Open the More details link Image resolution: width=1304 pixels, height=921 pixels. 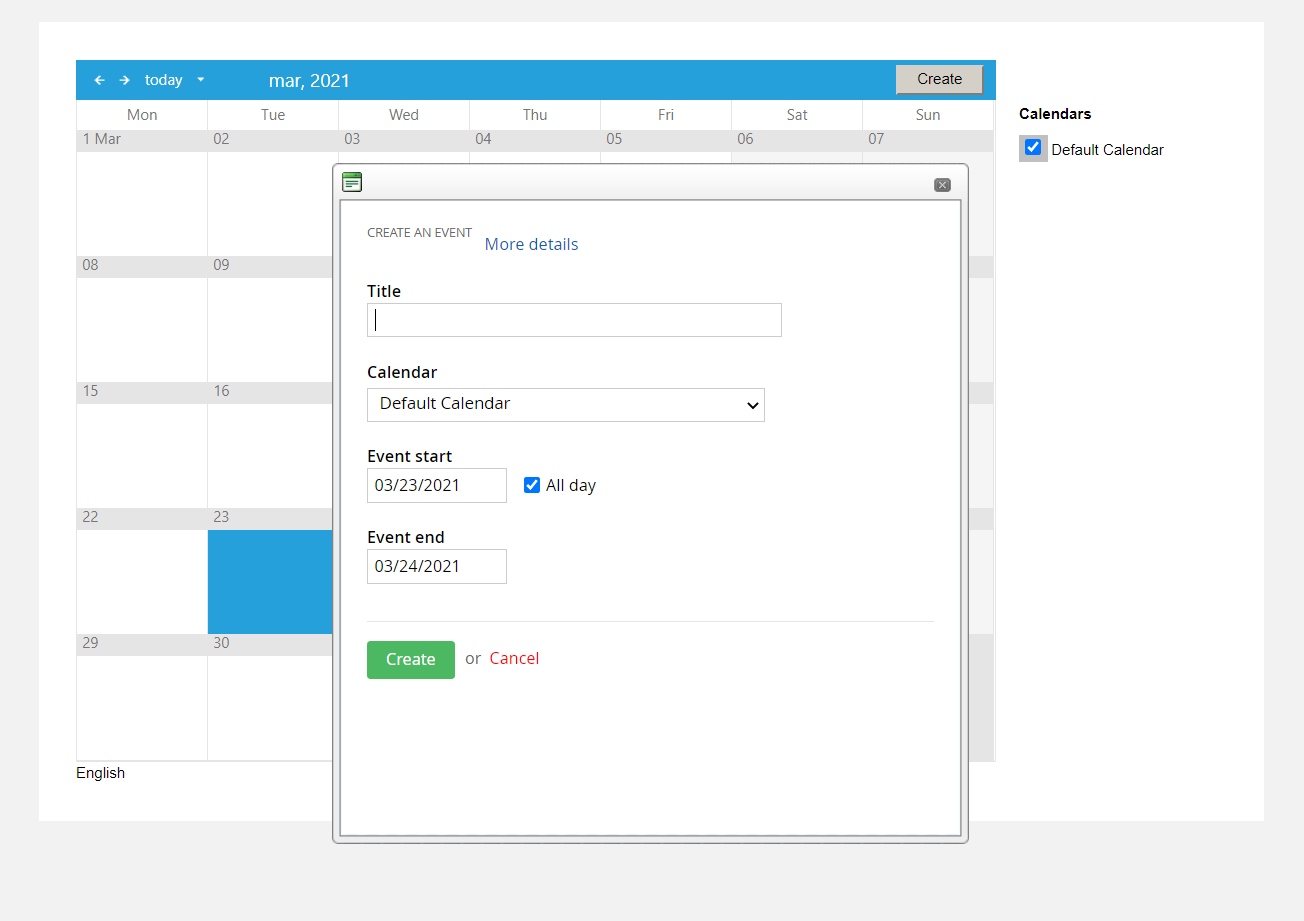[x=531, y=244]
